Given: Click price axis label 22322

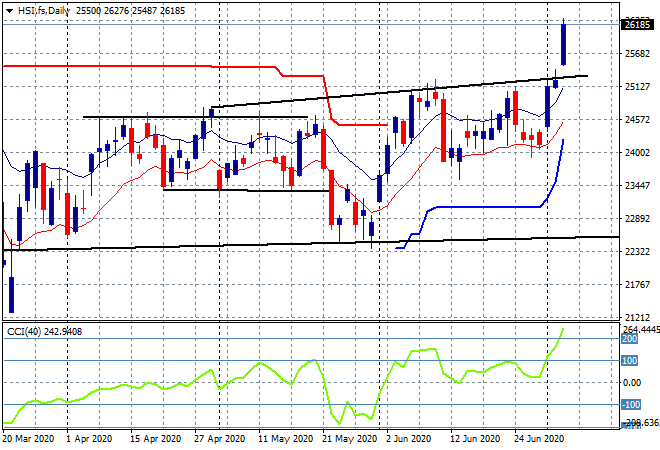Looking at the screenshot, I should point(638,251).
